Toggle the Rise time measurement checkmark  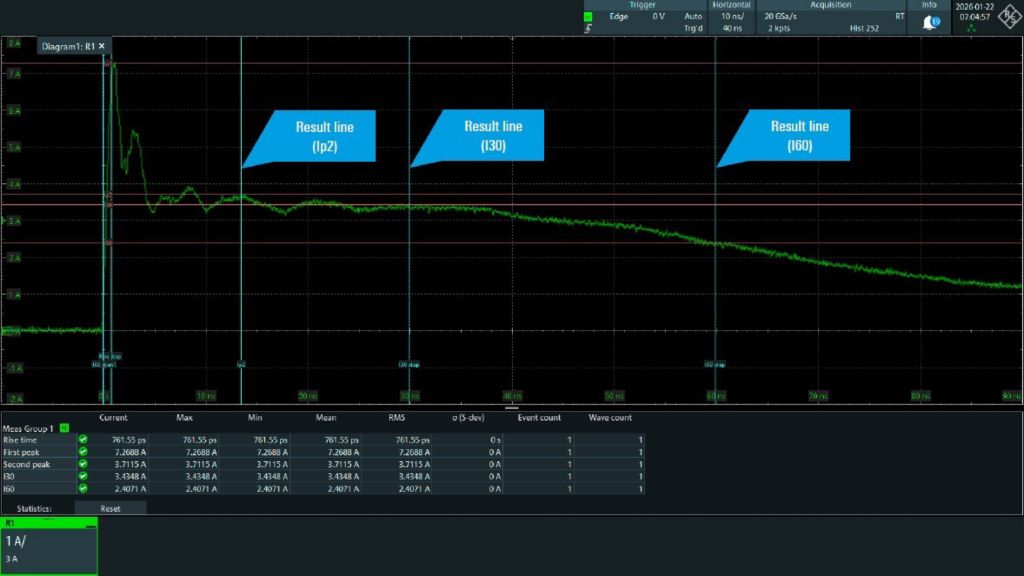[82, 438]
